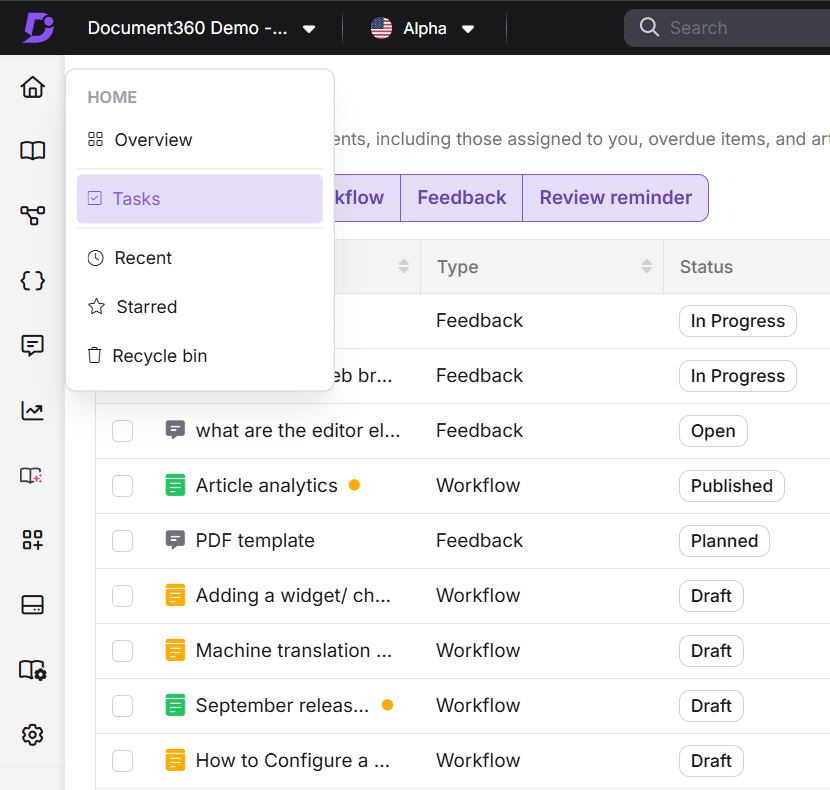Screen dimensions: 830x790
Task: Open the Categories workflow icon
Action: (x=32, y=215)
